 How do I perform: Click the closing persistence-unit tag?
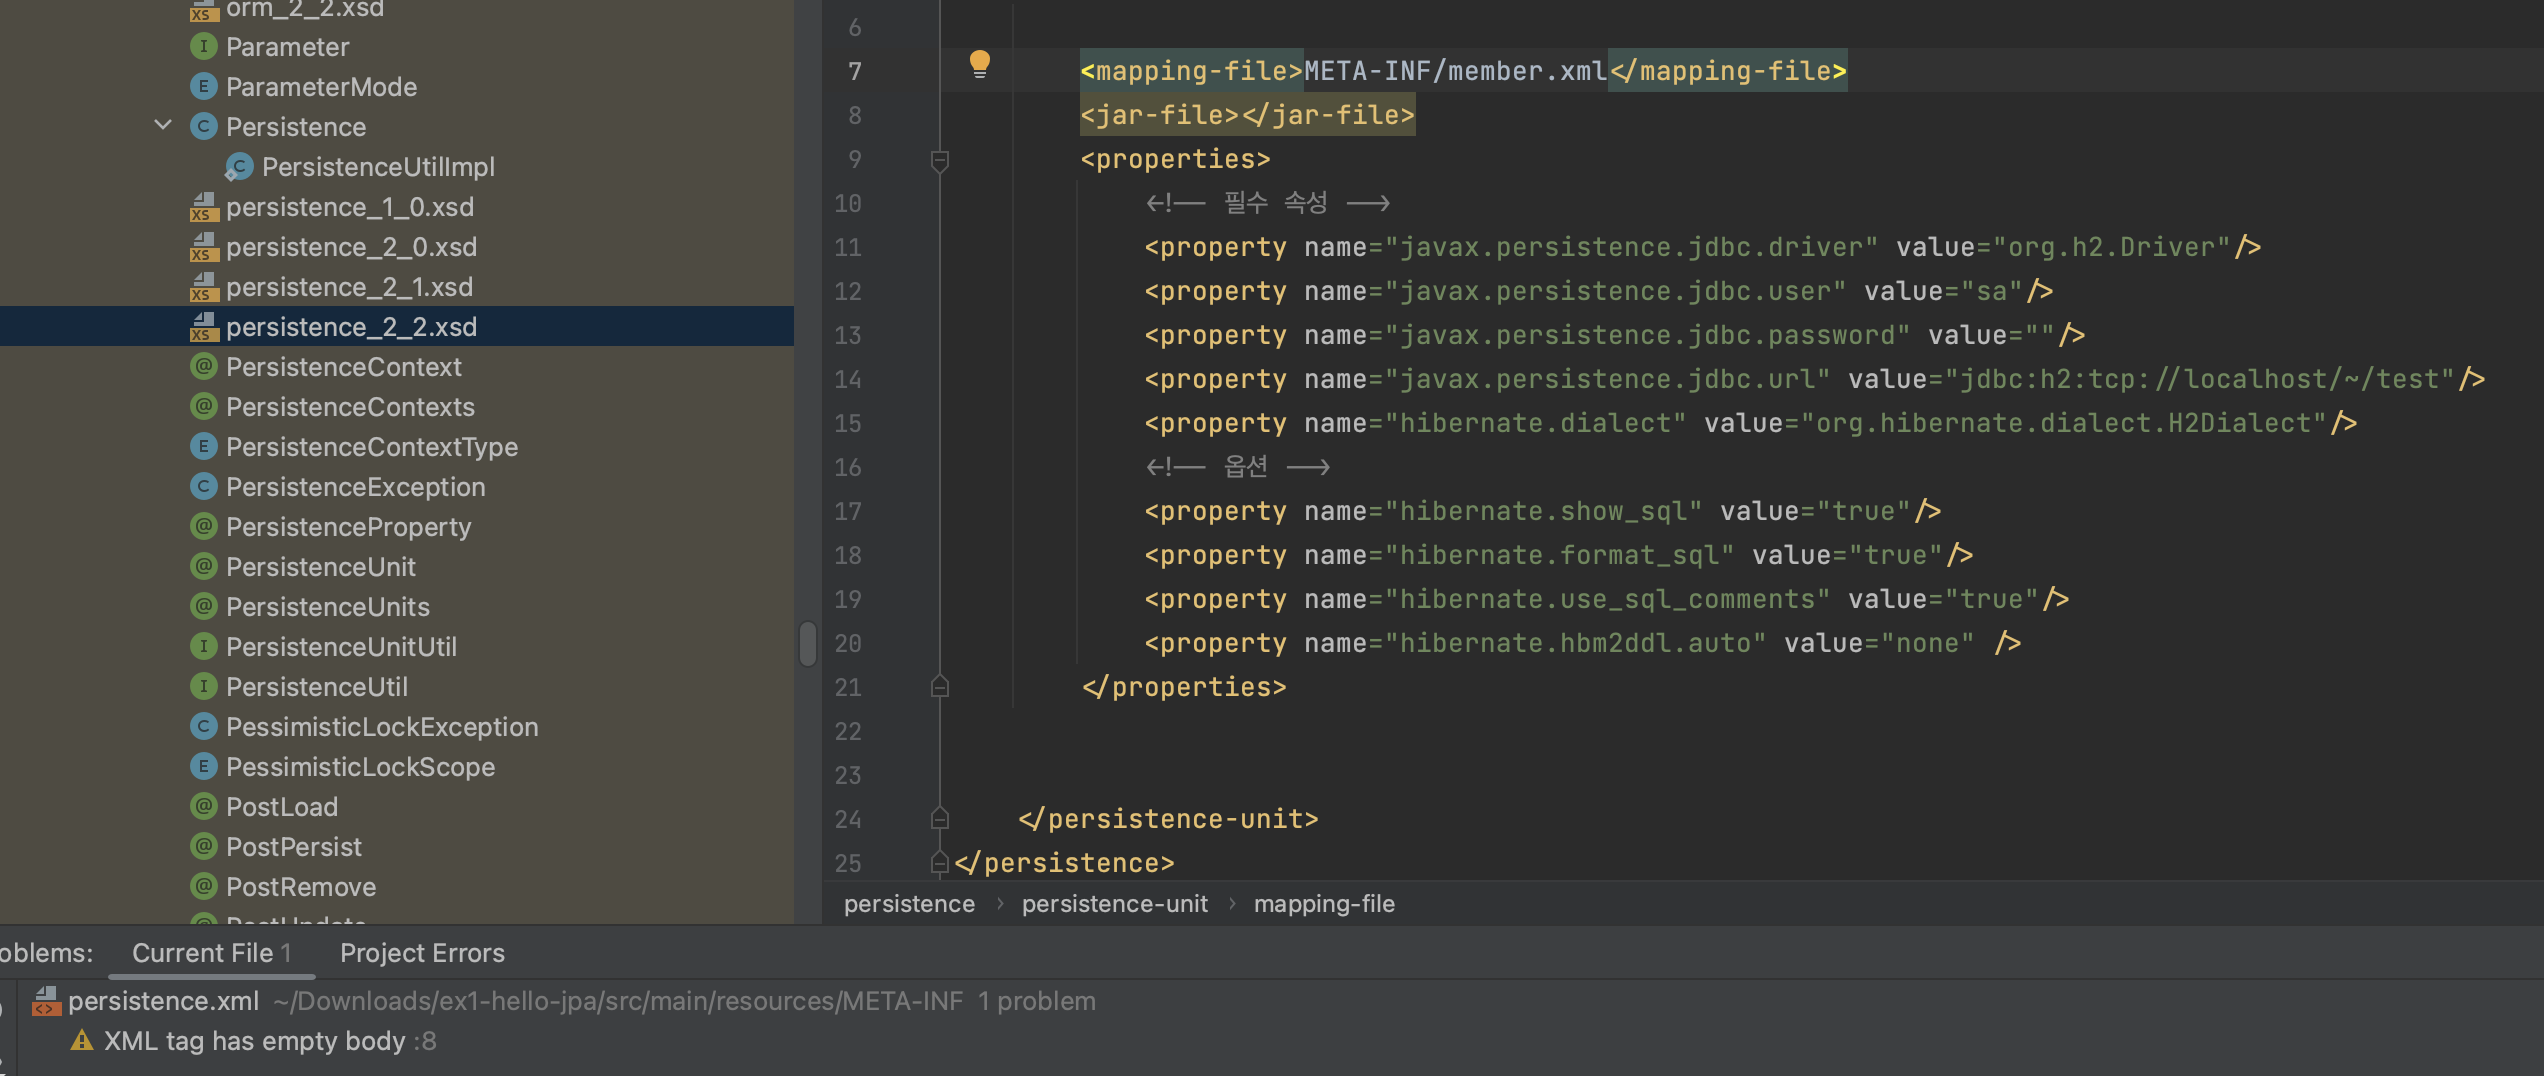(1168, 819)
